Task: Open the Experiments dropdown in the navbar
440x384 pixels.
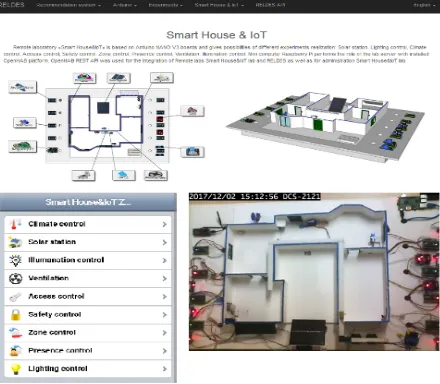Action: (165, 5)
